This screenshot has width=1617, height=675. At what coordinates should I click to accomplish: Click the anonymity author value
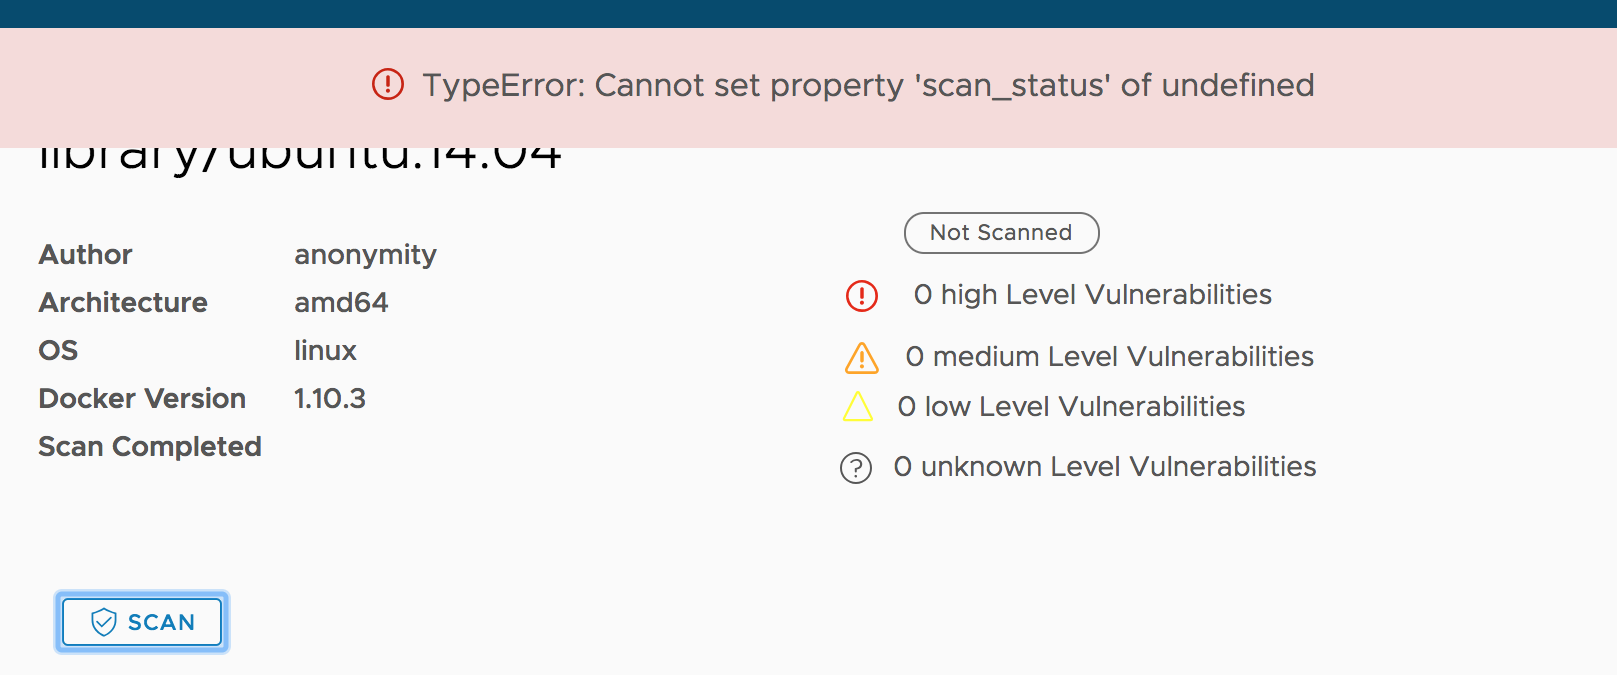365,254
